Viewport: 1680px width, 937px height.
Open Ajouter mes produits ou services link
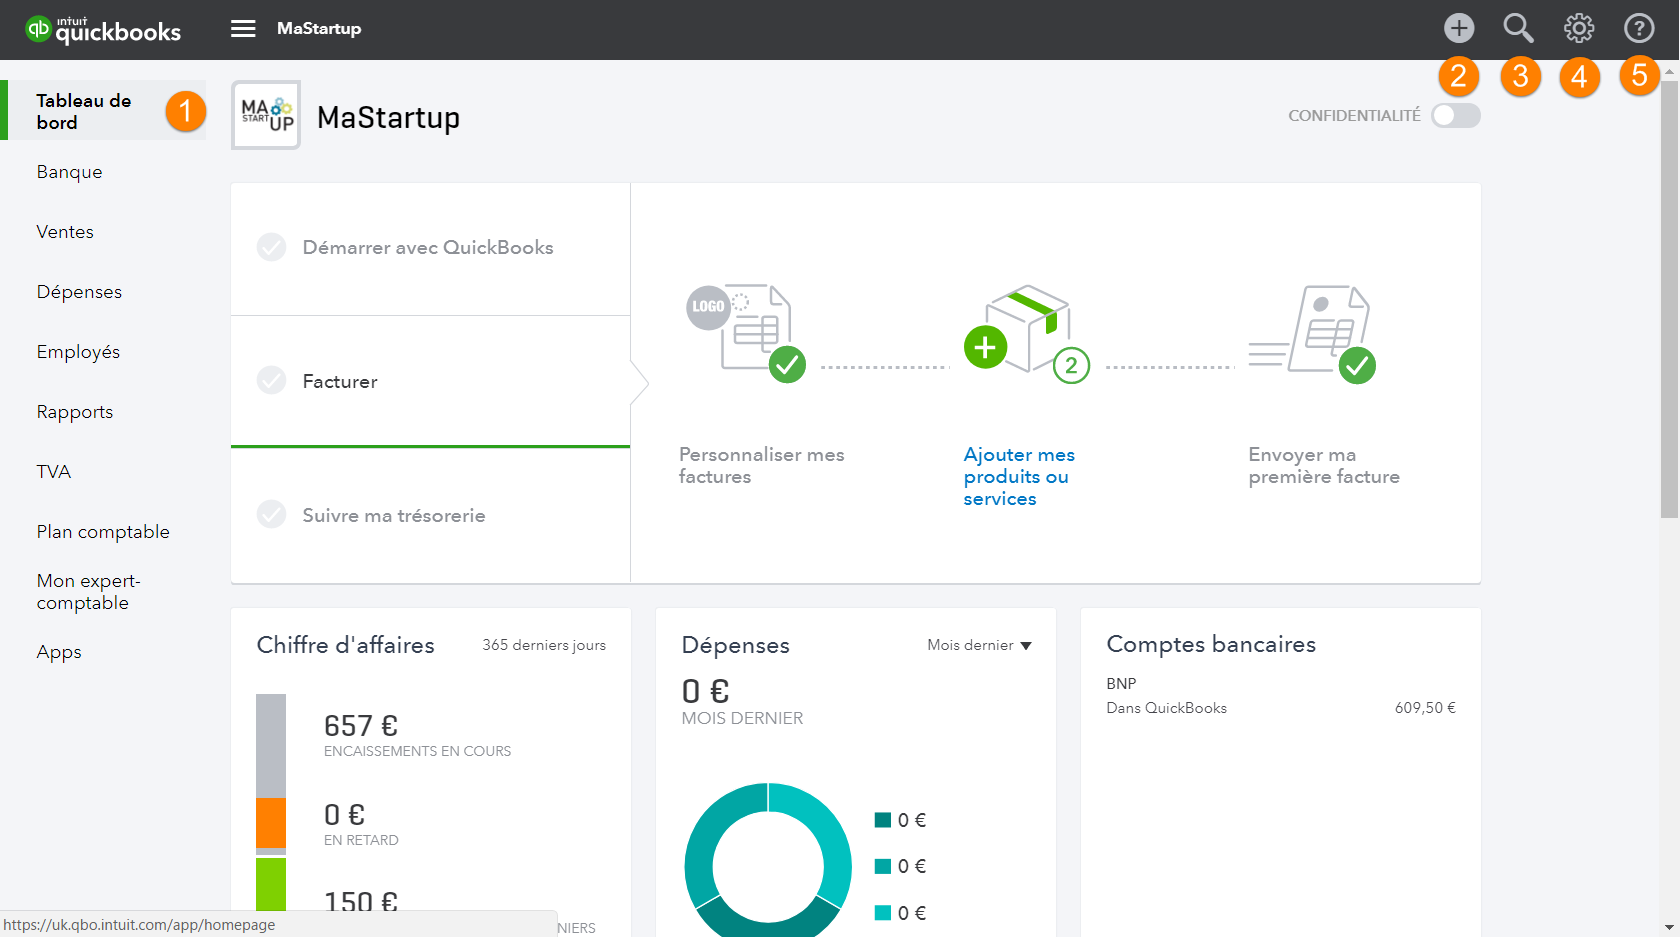coord(1019,477)
